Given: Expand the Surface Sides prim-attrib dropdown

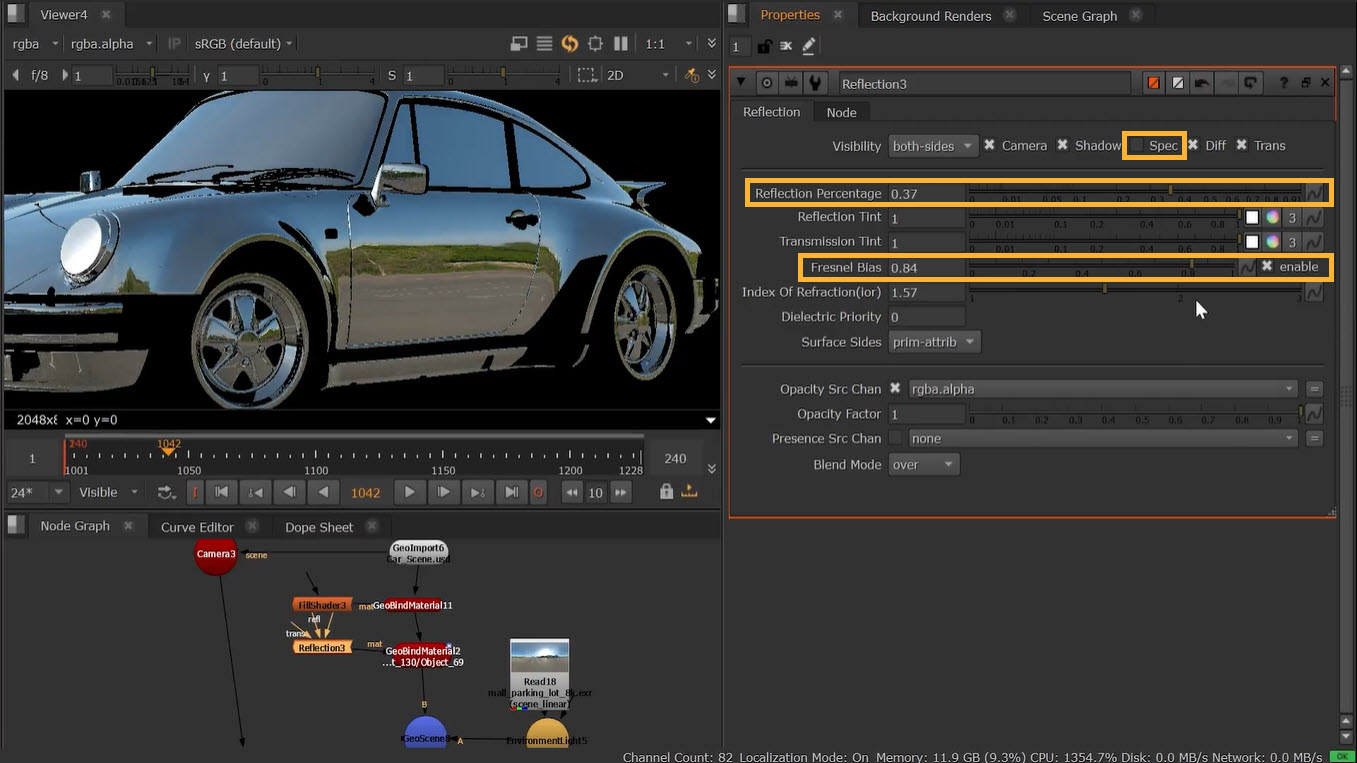Looking at the screenshot, I should (x=933, y=342).
